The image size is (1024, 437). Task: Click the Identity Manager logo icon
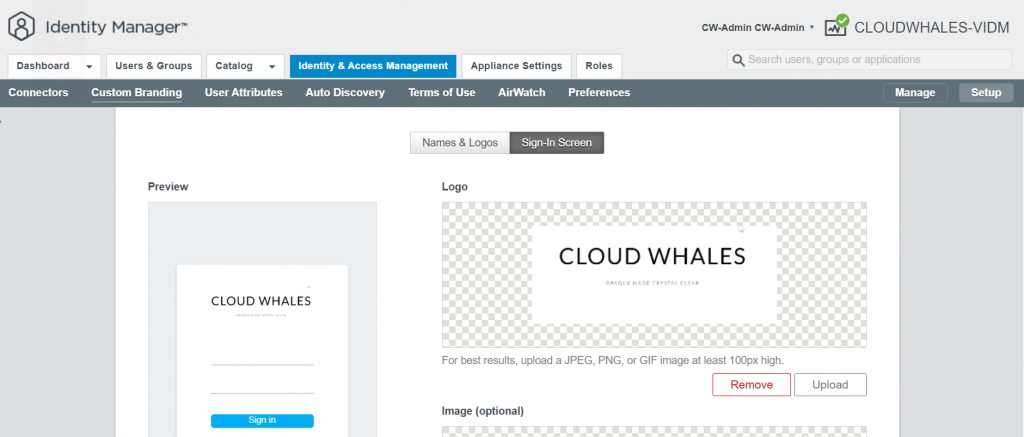click(x=21, y=27)
